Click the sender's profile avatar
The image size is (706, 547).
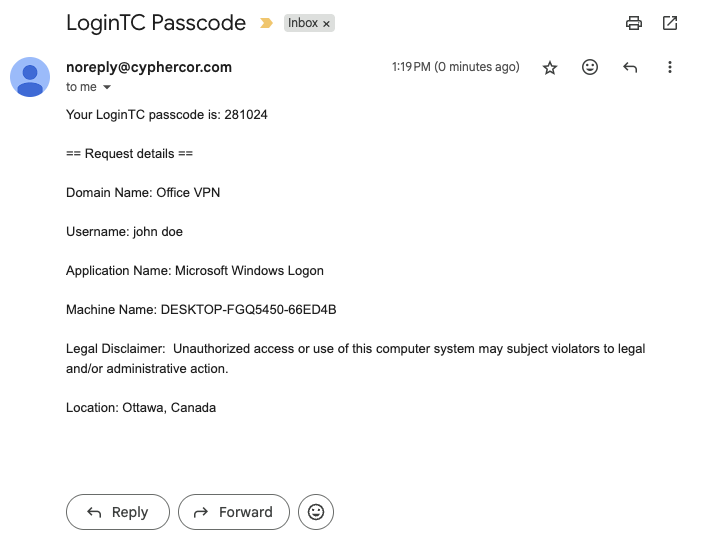[x=30, y=77]
